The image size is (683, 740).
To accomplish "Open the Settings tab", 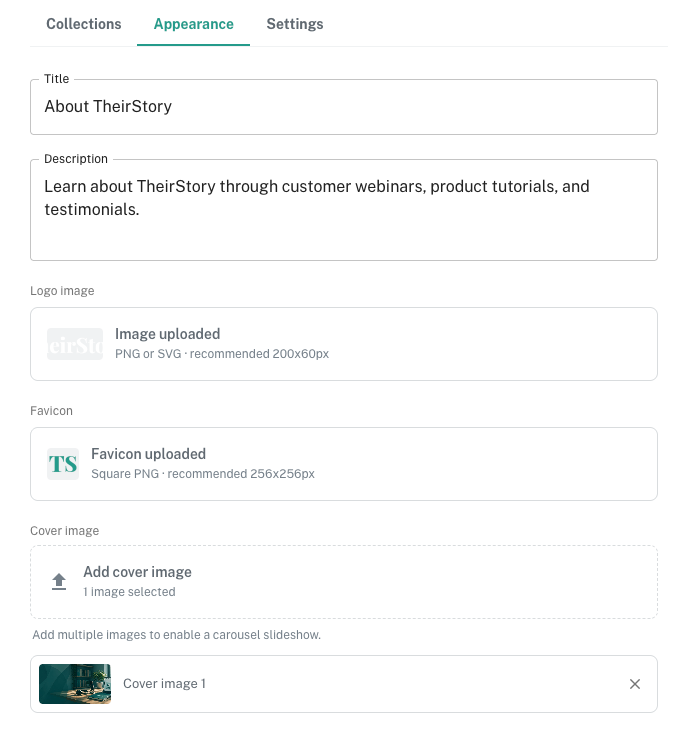I will tap(295, 24).
